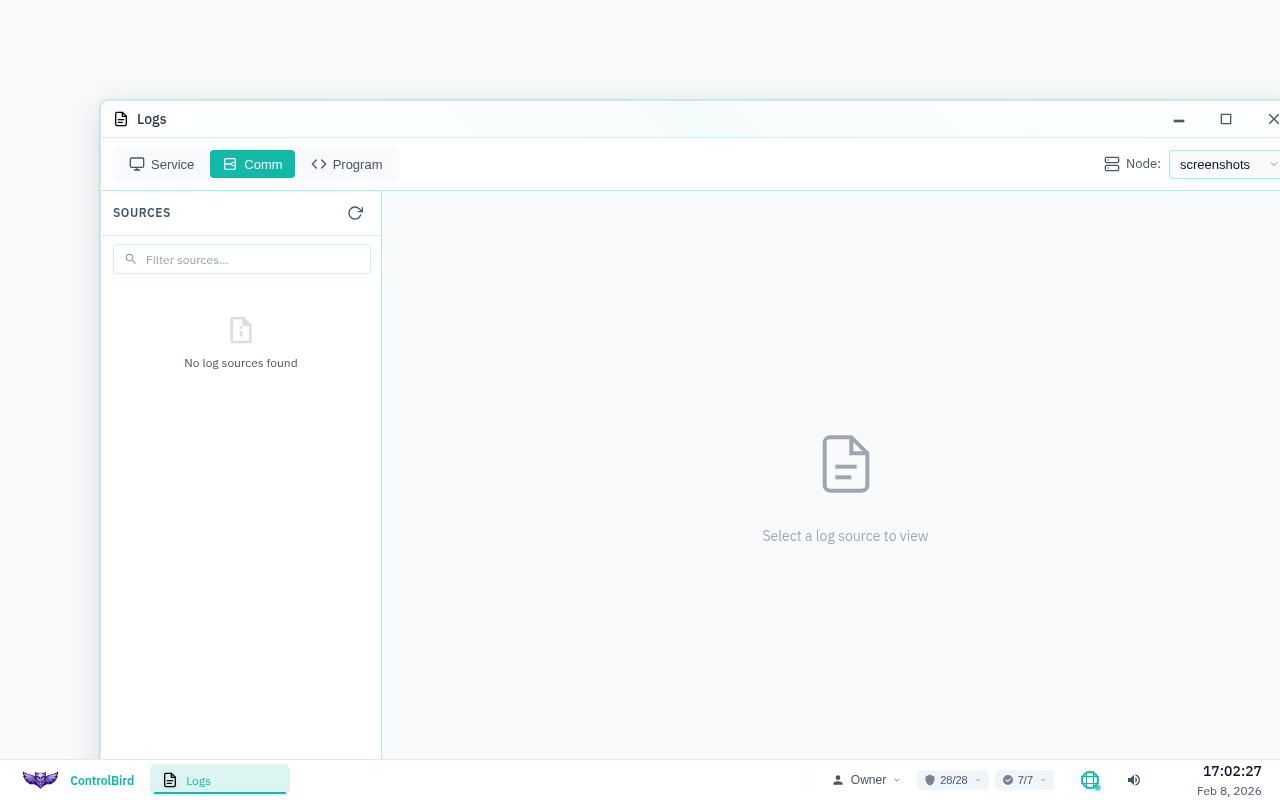
Task: Open the 7/7 check status dropdown
Action: click(1024, 780)
